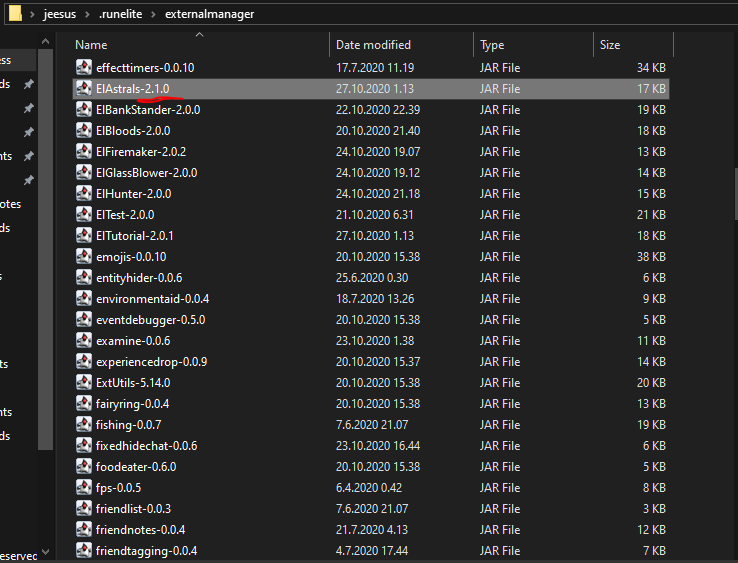Select the ElTutorial-2.0.1 file name
The image size is (738, 563).
pyautogui.click(x=135, y=236)
